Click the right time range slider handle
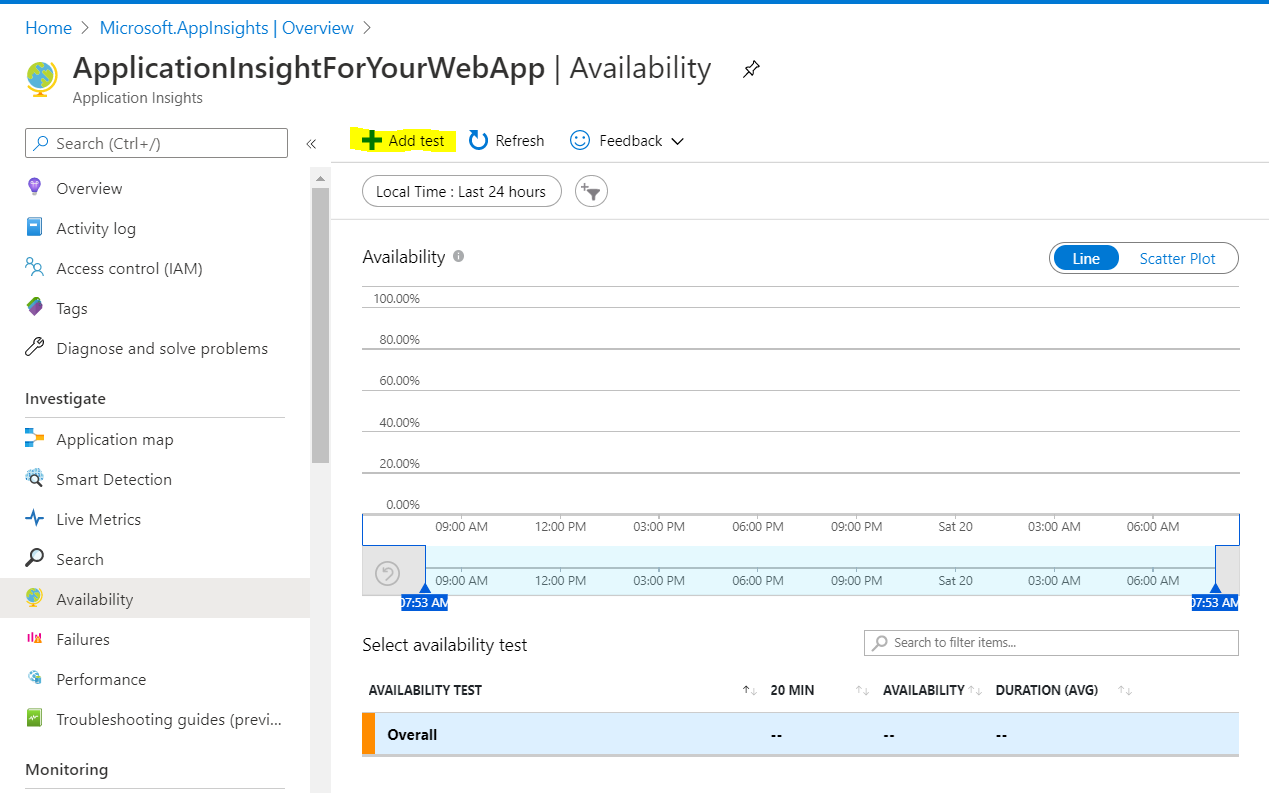Screen dimensions: 1269x793 [x=1215, y=589]
